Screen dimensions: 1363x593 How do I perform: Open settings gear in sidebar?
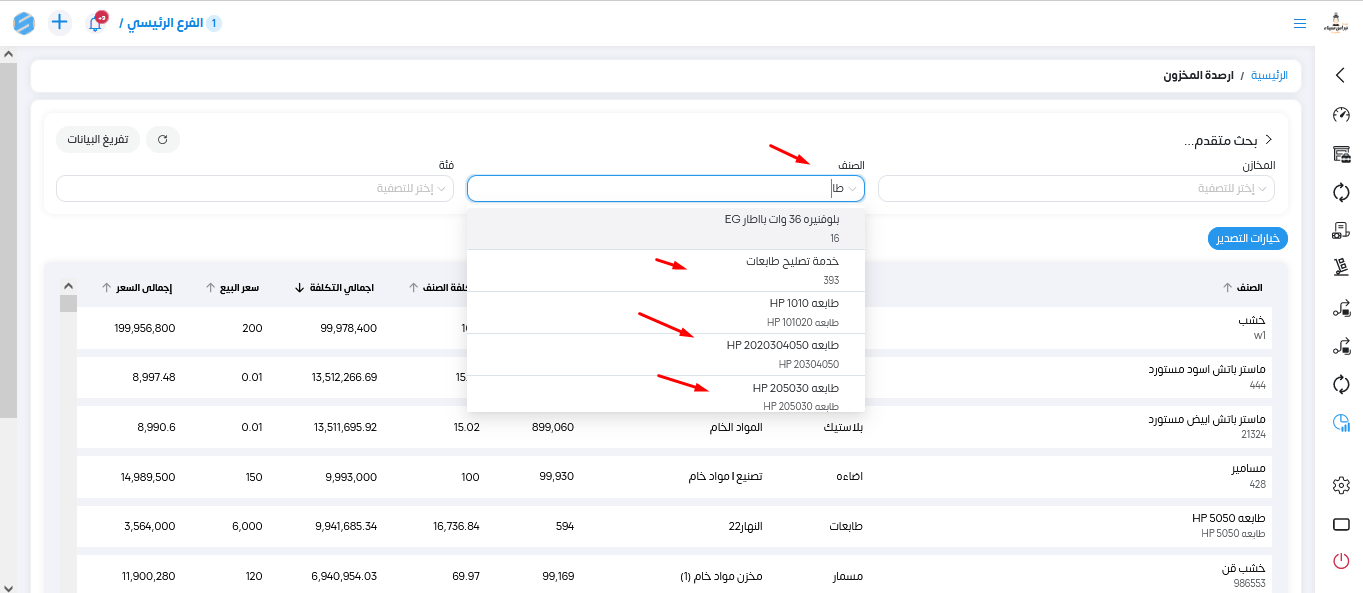pos(1341,485)
